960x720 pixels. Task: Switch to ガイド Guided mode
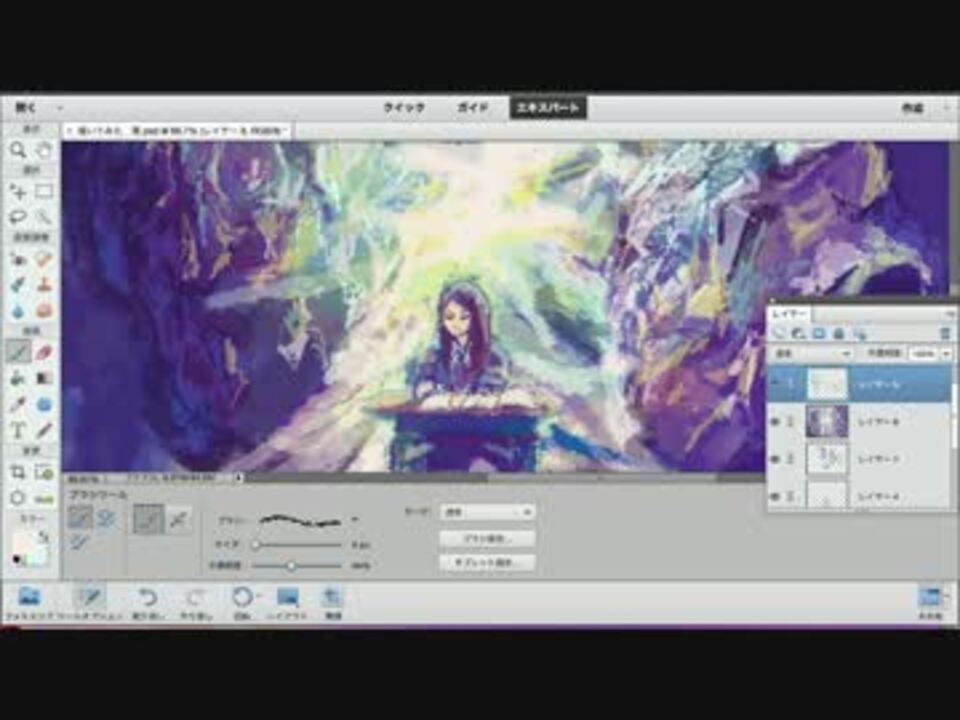coord(473,108)
